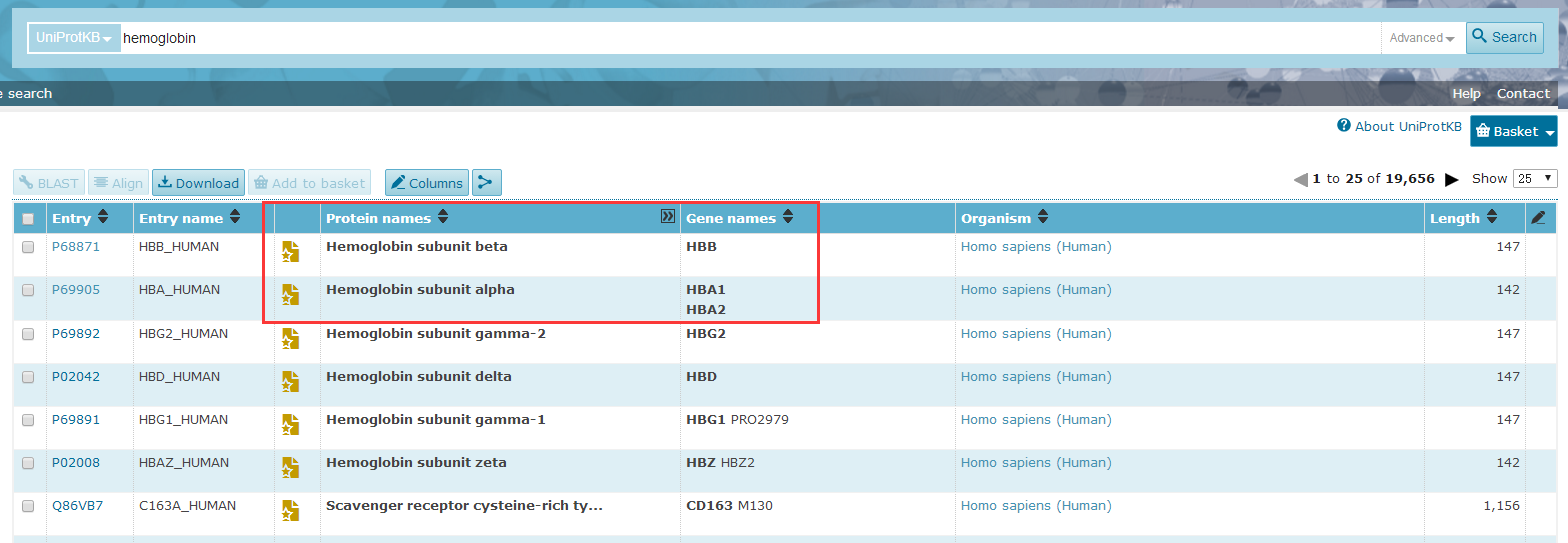The image size is (1568, 543).
Task: Open reviewed entry icon for HBG1_HUMAN
Action: tap(290, 425)
